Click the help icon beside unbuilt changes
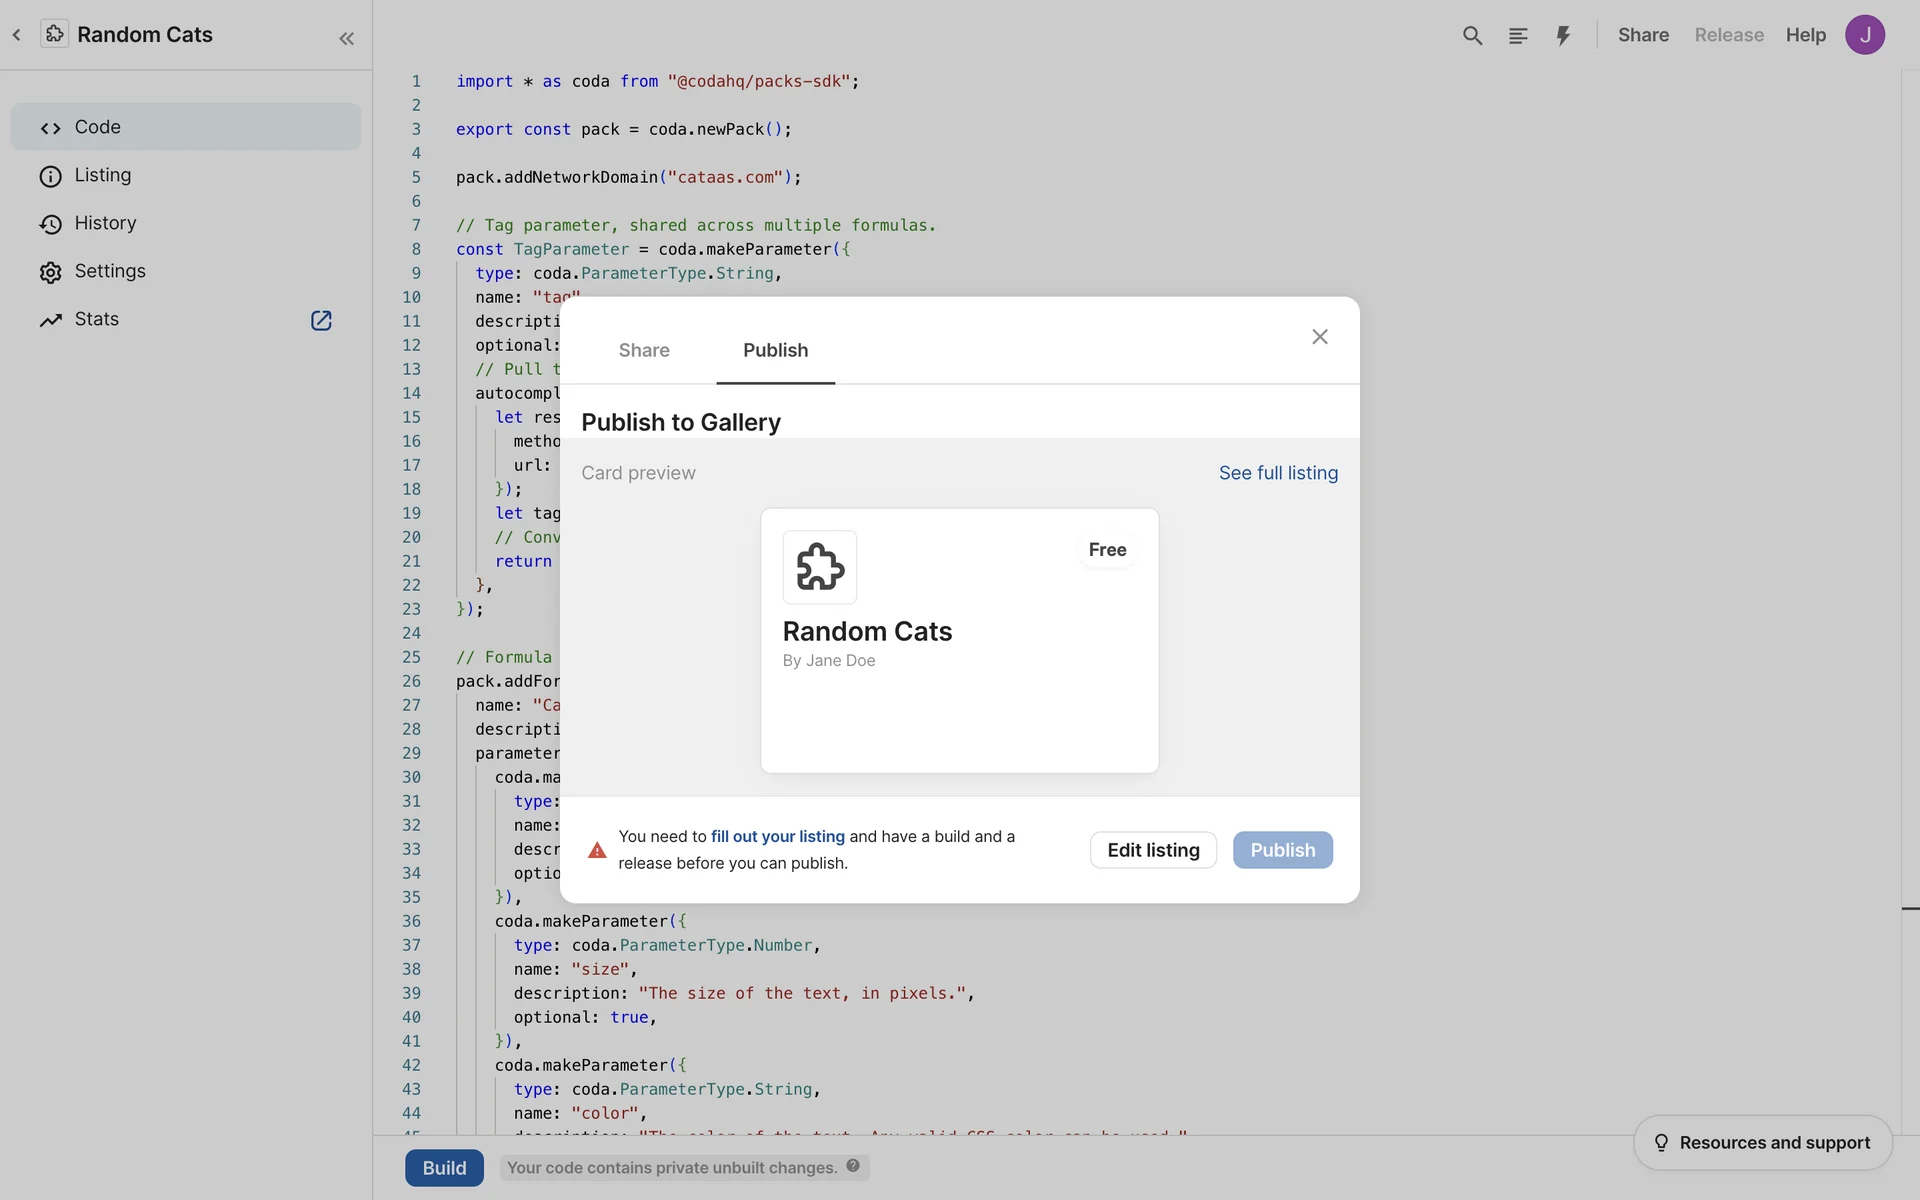Image resolution: width=1920 pixels, height=1200 pixels. [853, 1166]
